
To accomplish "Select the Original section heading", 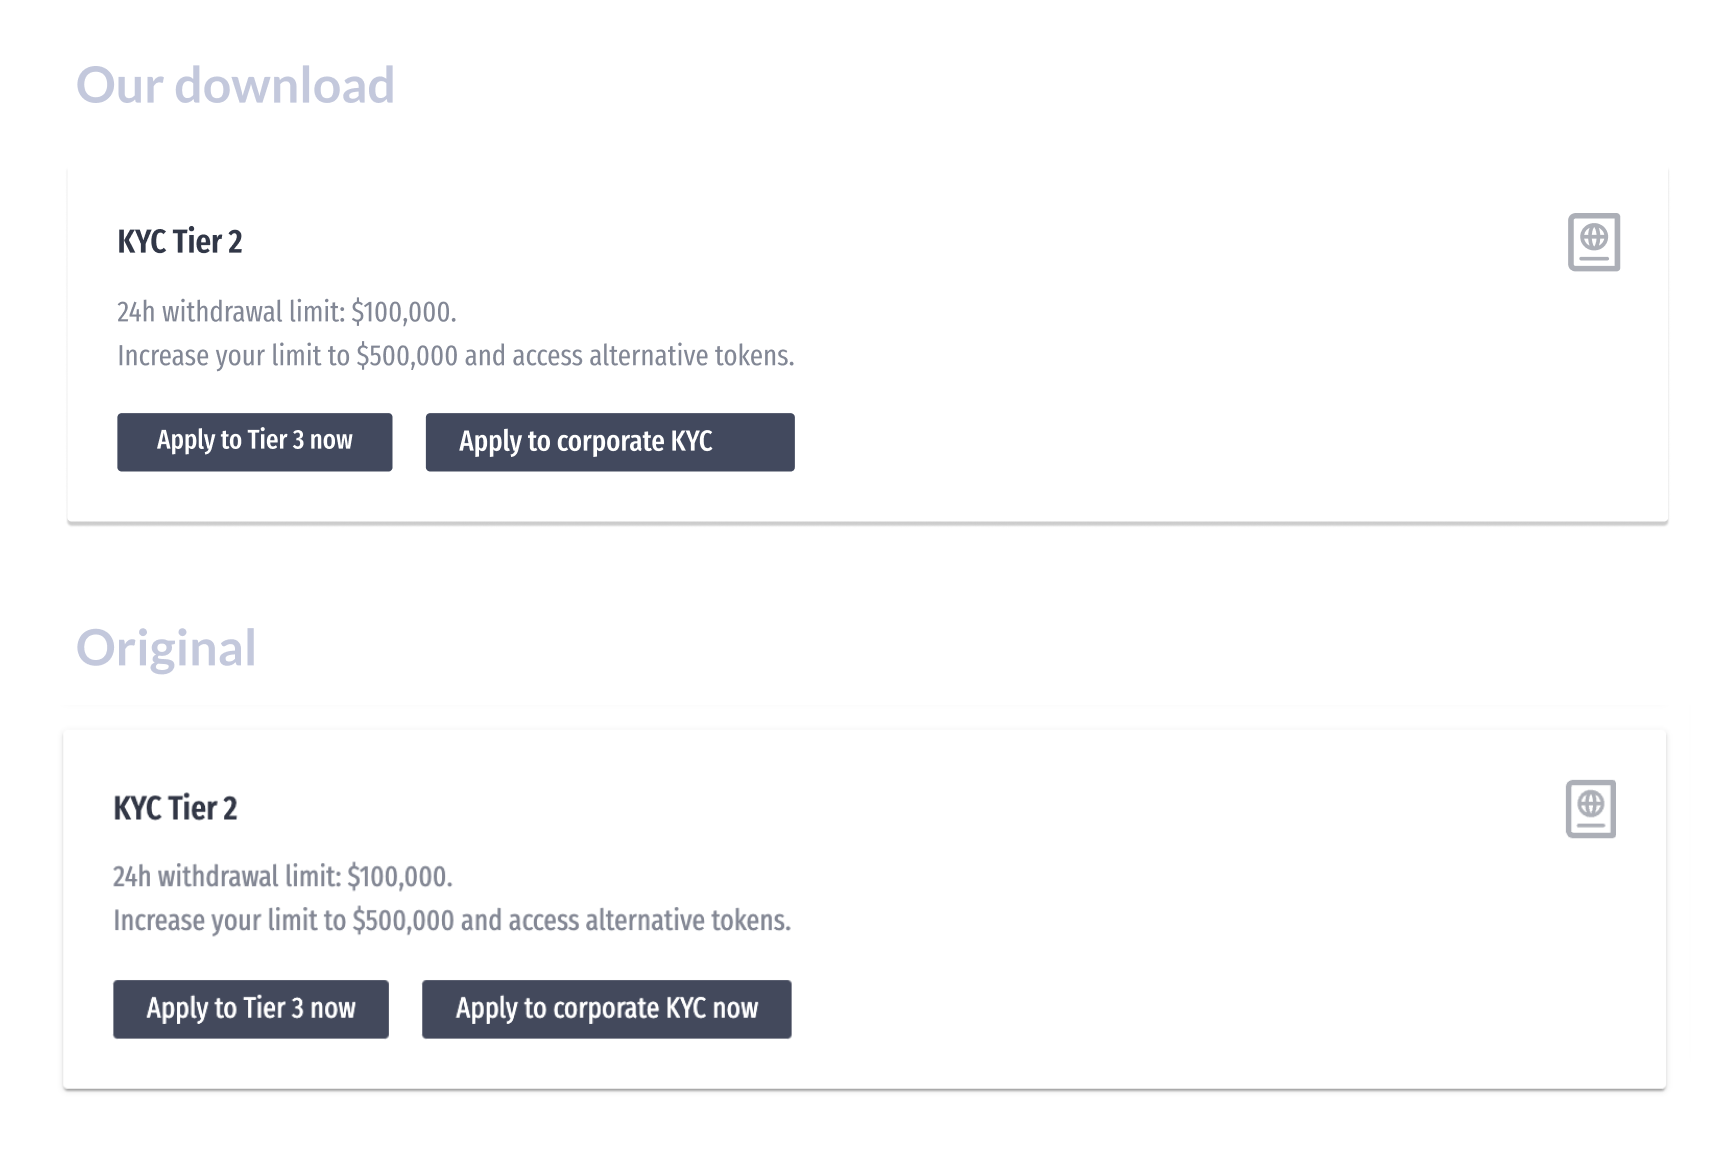I will (167, 648).
